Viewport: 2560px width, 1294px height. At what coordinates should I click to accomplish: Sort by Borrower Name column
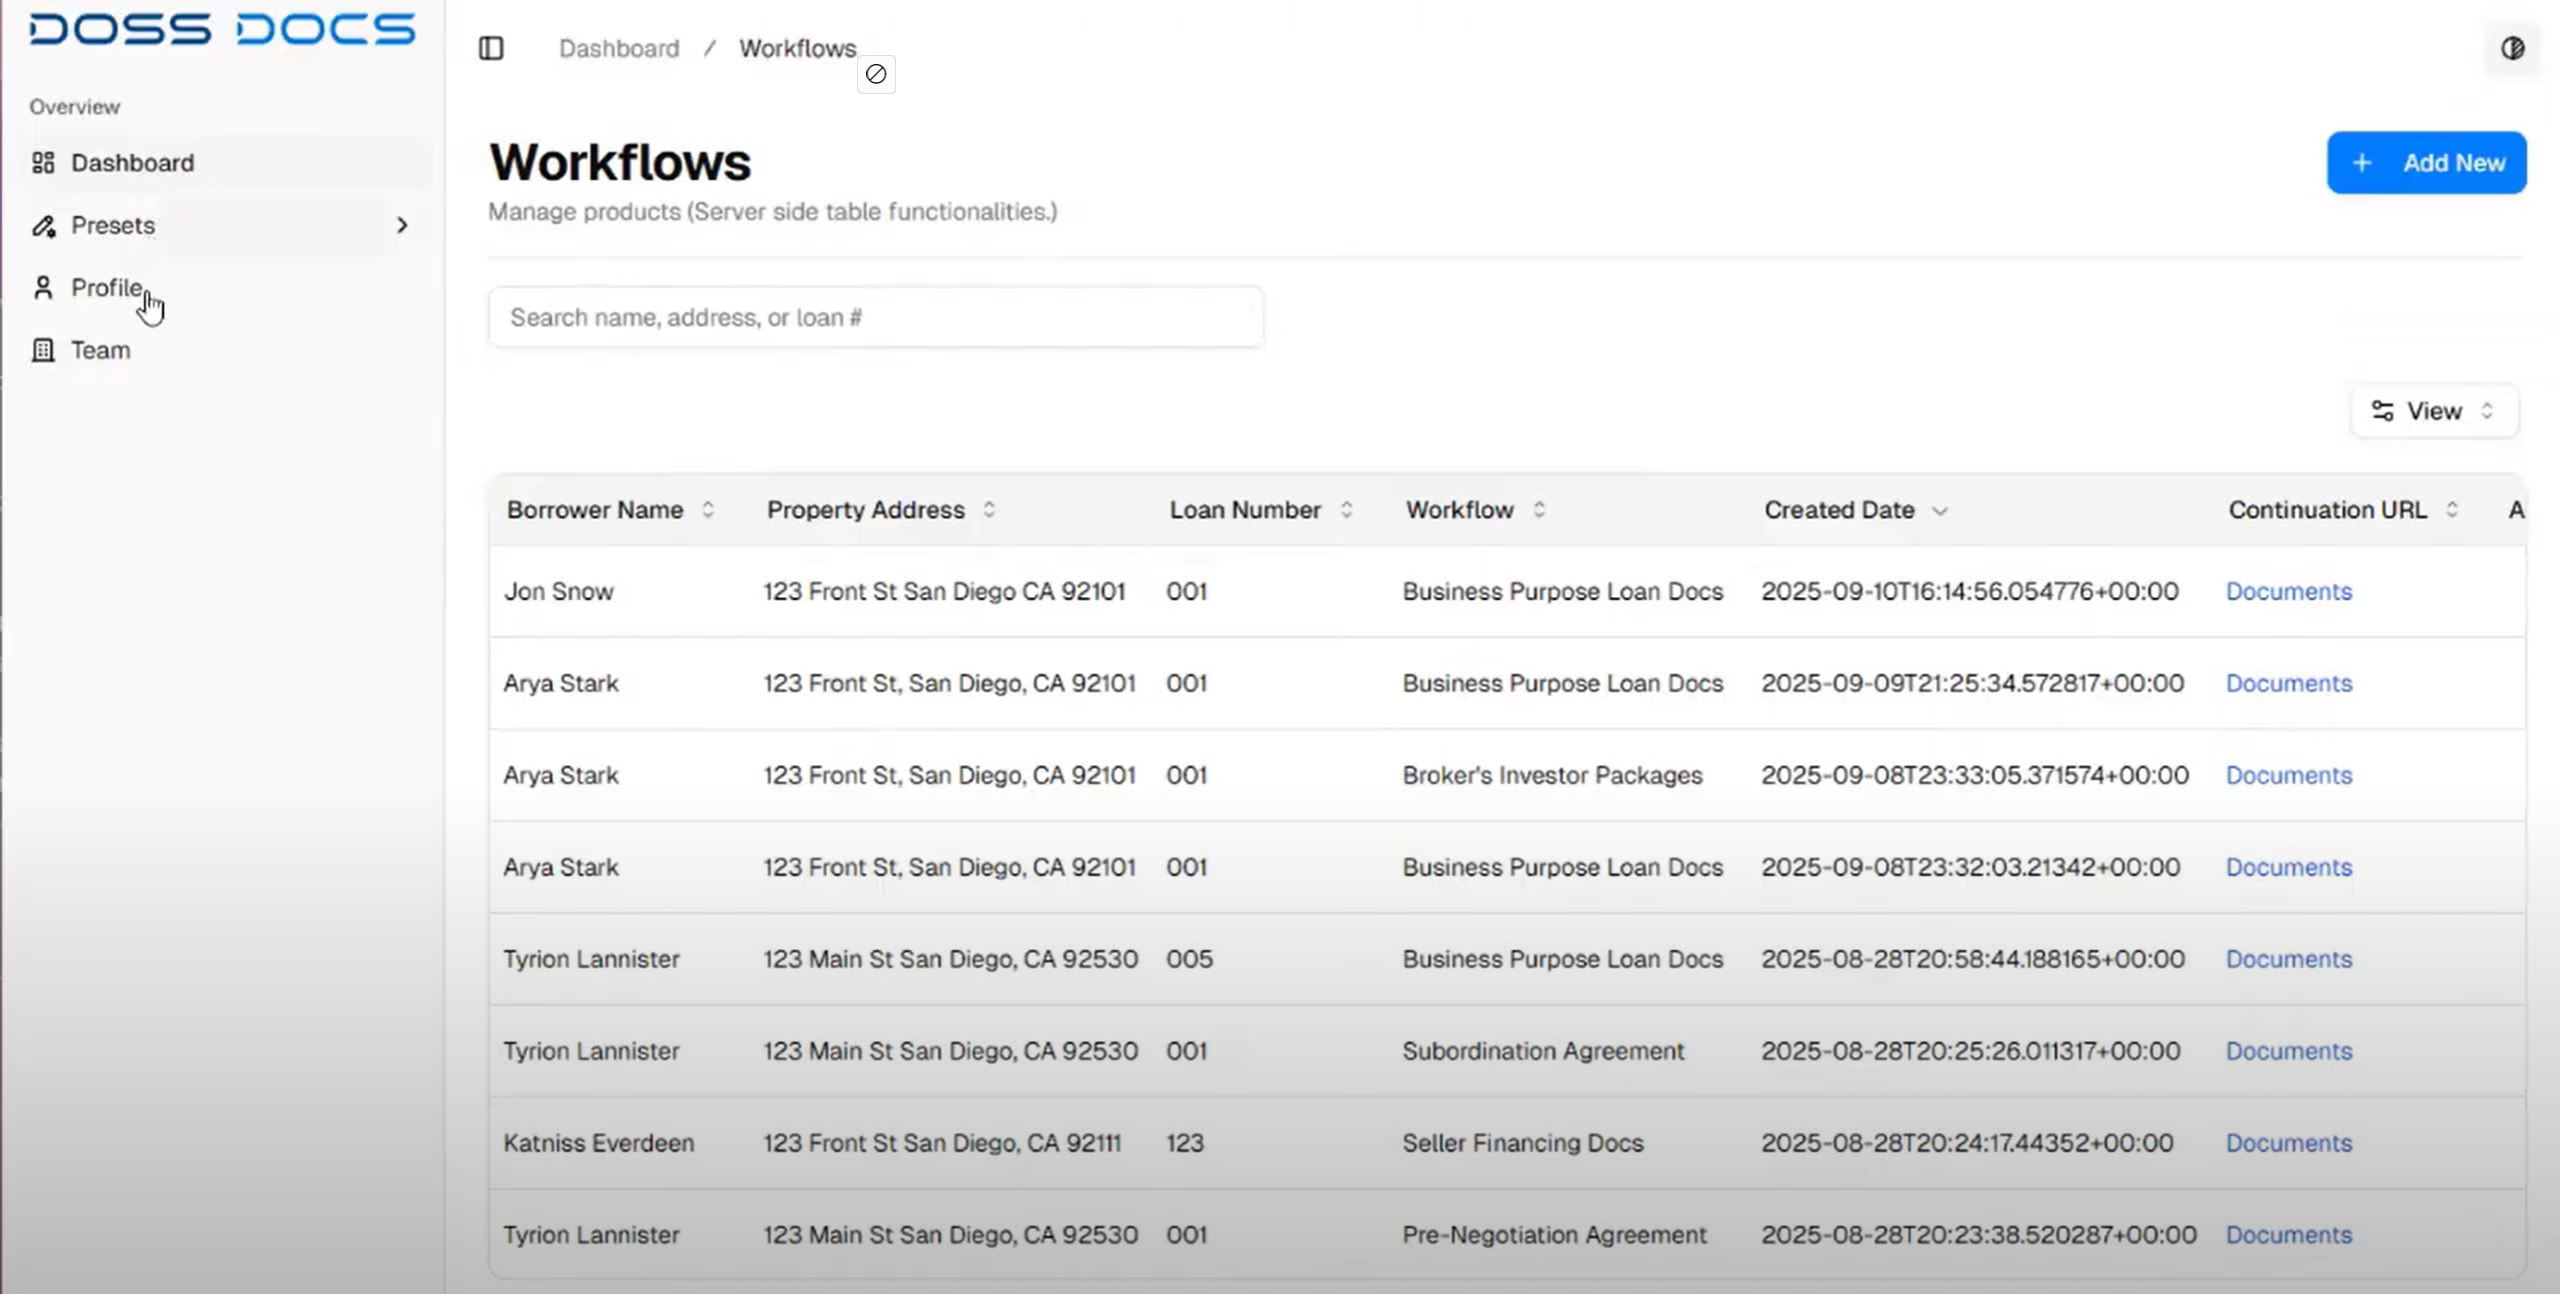point(610,510)
